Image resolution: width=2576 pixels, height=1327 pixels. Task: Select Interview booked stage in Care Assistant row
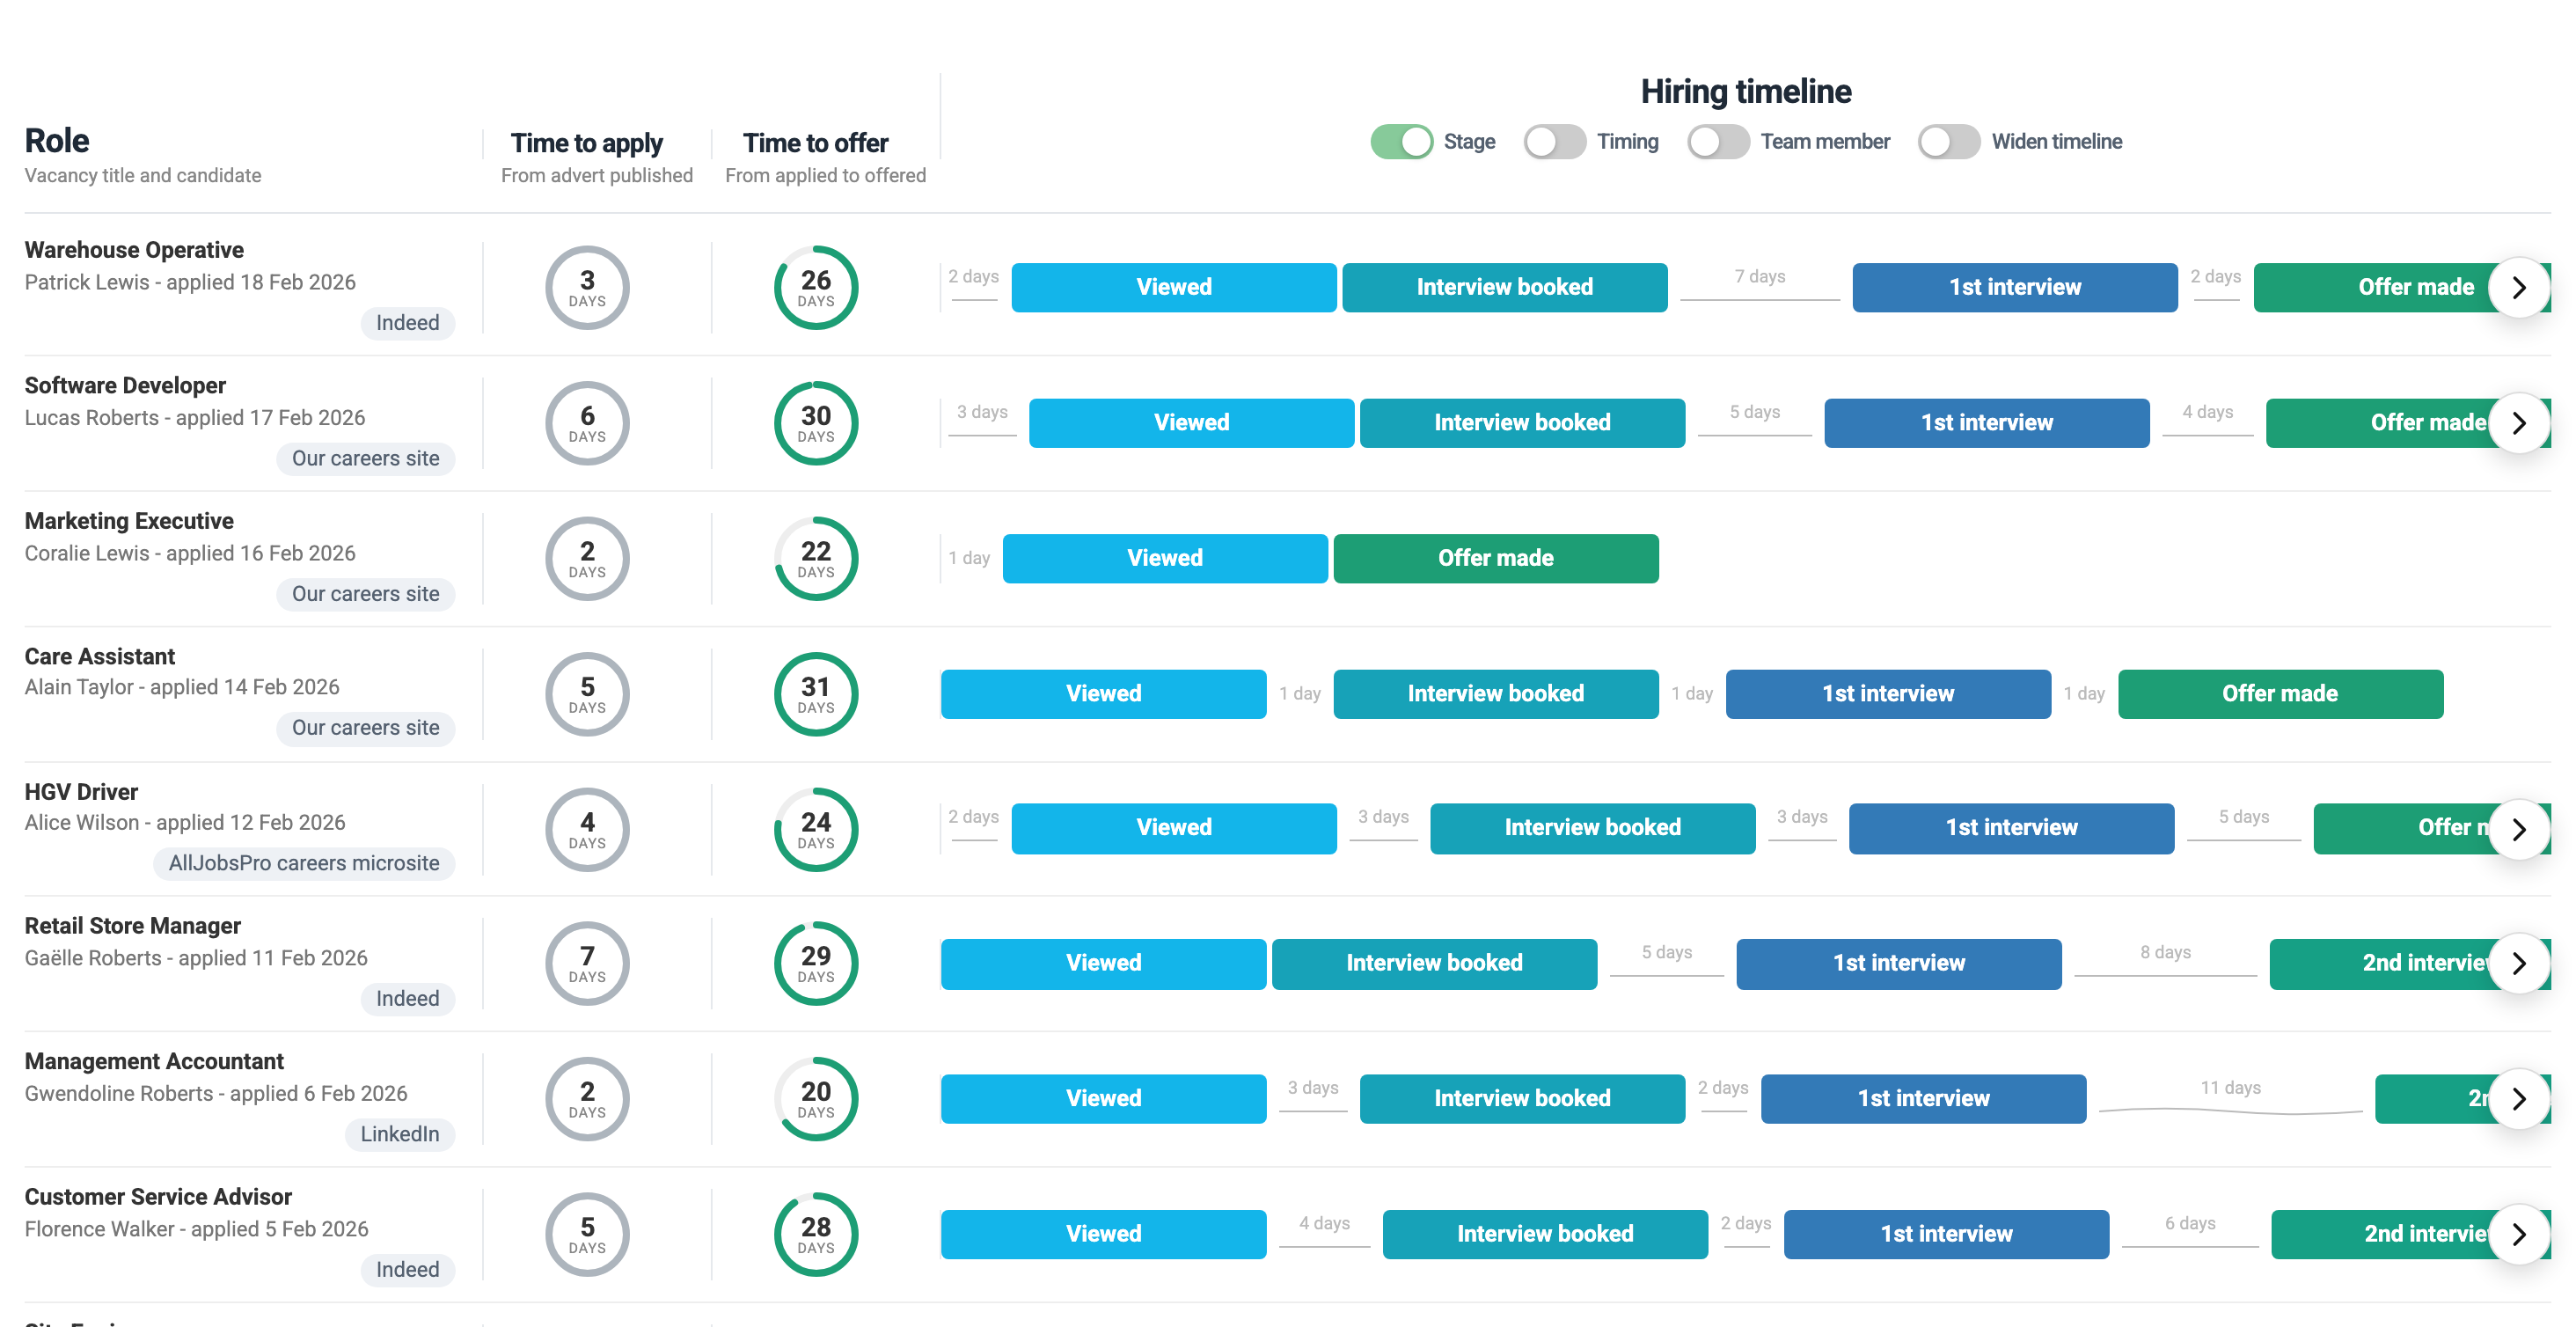pyautogui.click(x=1495, y=694)
